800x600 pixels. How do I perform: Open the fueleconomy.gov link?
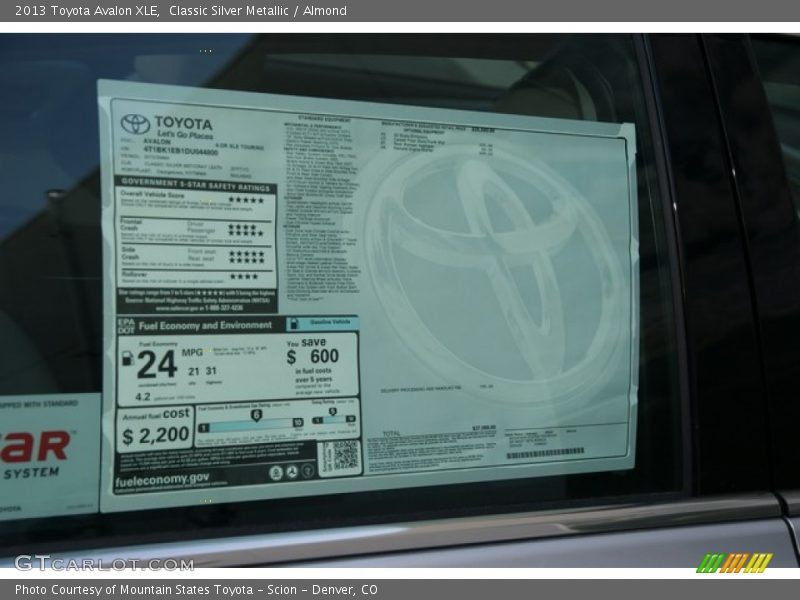[164, 478]
